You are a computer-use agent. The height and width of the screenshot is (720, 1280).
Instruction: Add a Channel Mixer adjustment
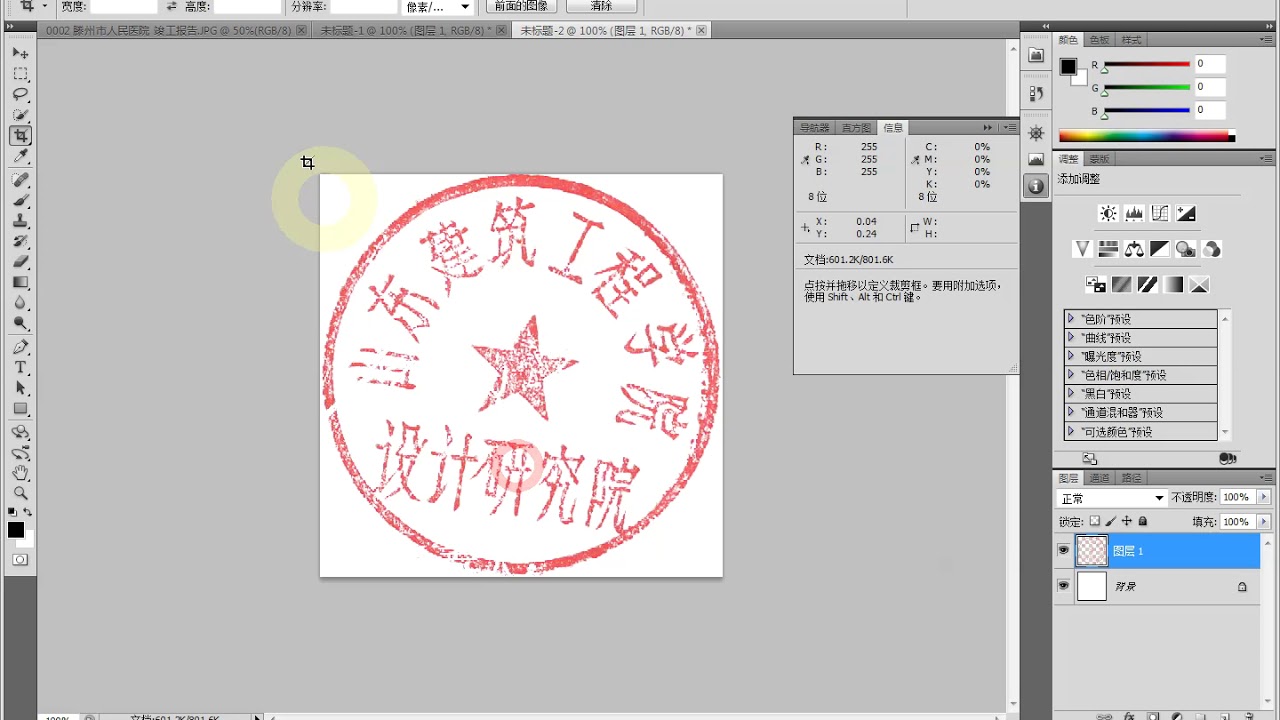point(1212,249)
